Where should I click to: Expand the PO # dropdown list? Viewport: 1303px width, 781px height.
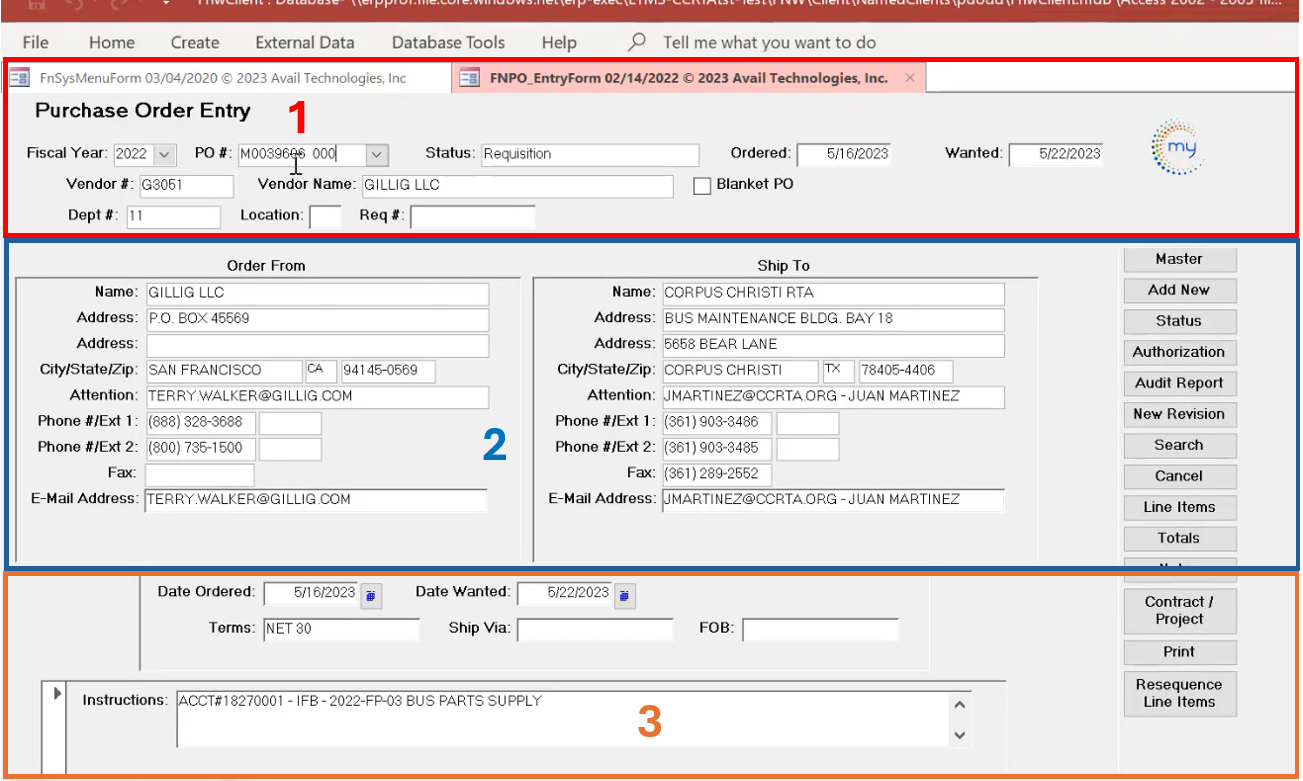pyautogui.click(x=376, y=155)
